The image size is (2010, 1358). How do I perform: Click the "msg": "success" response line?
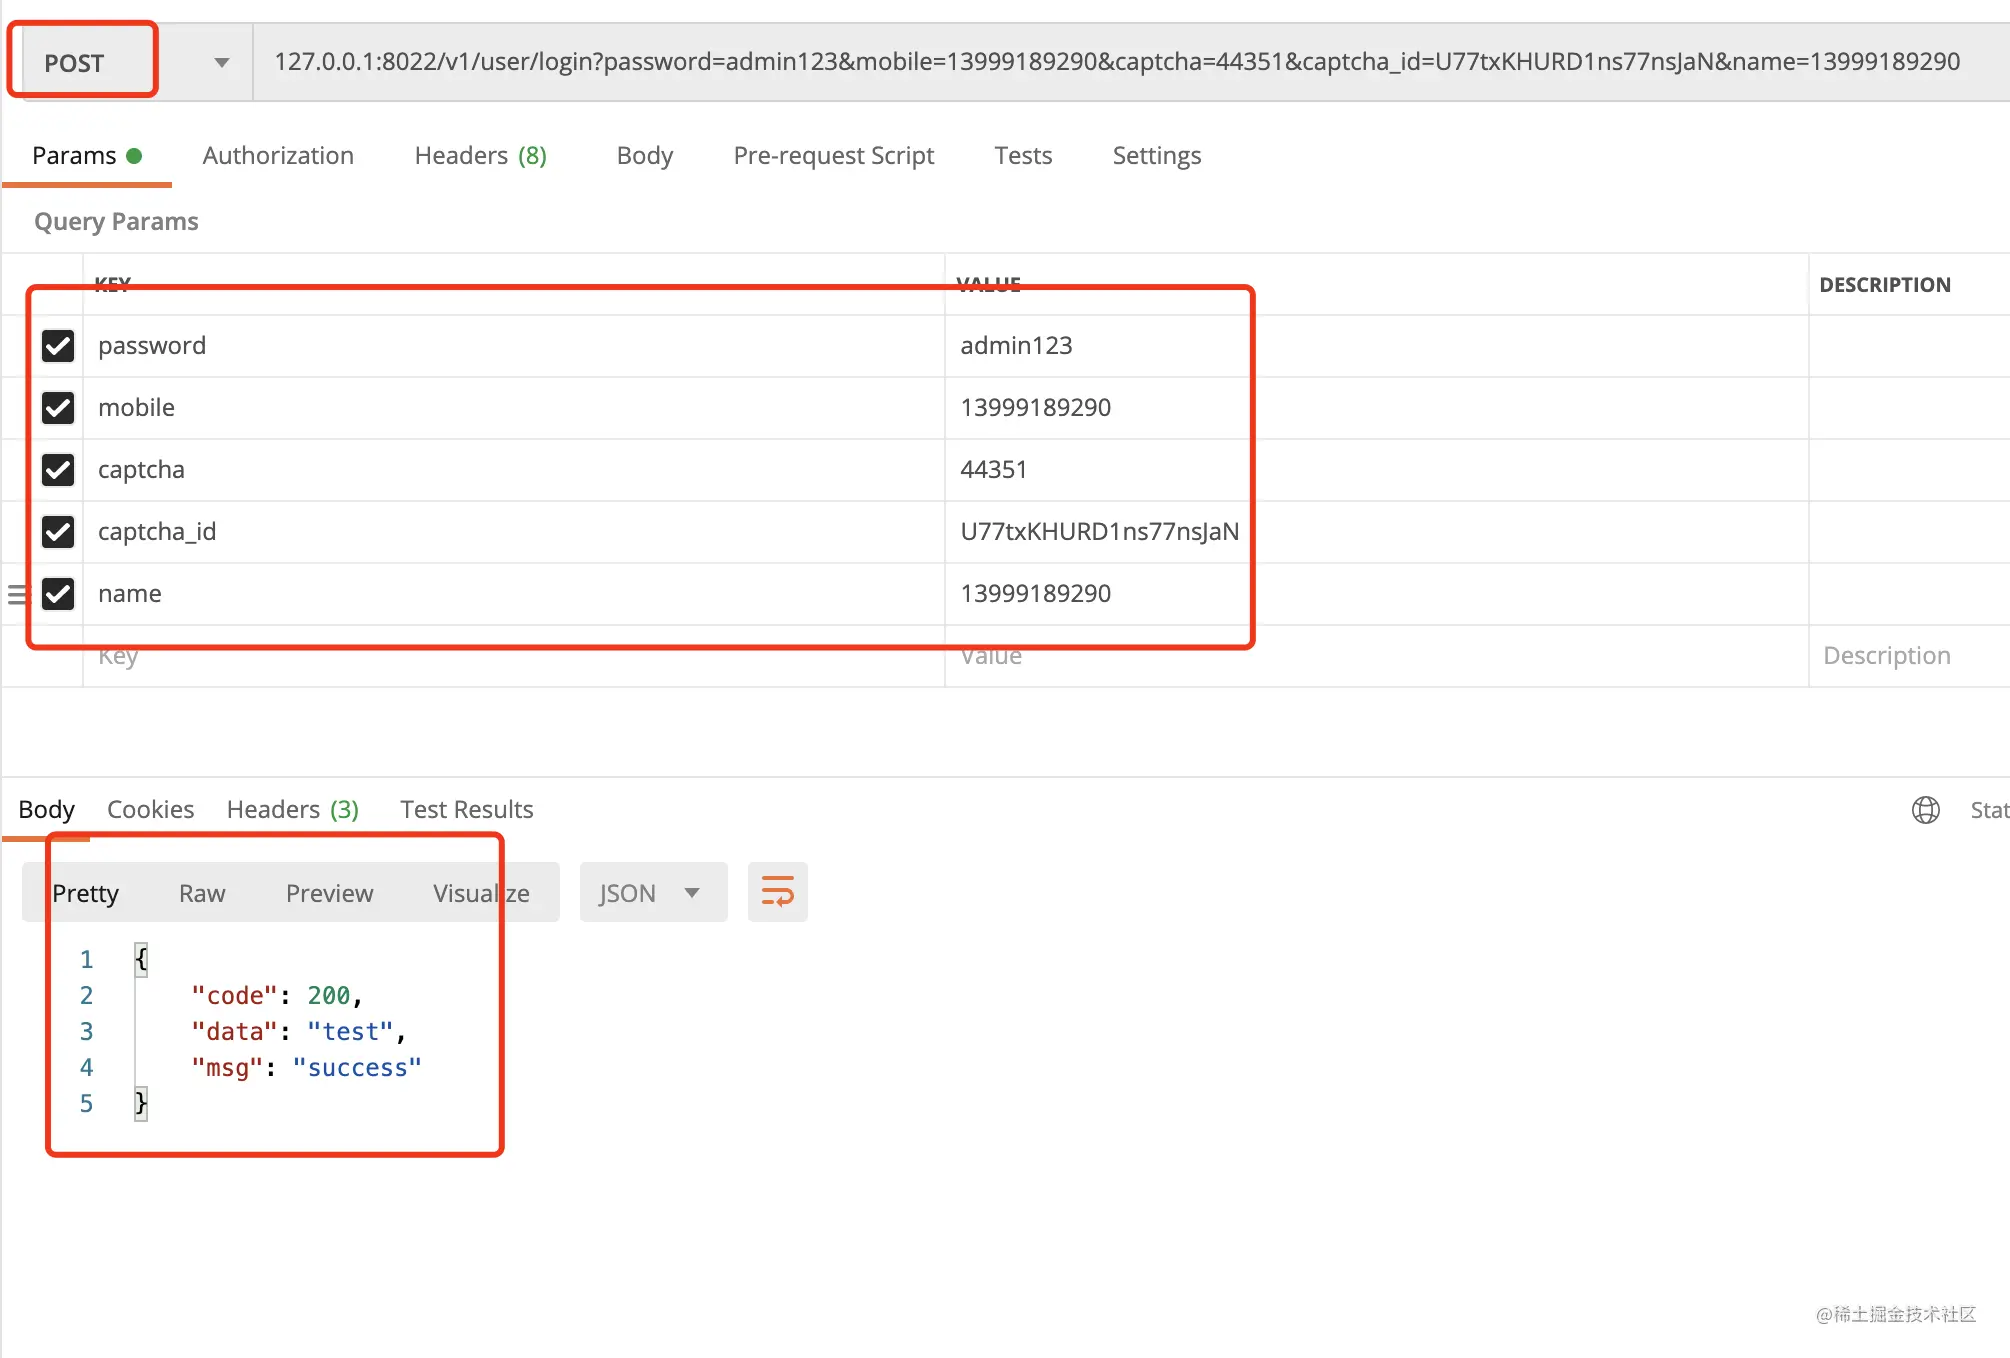306,1068
